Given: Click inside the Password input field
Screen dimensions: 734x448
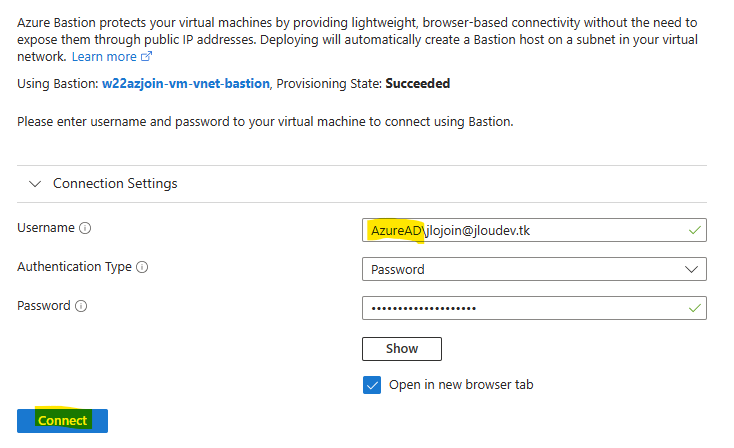Looking at the screenshot, I should [534, 308].
